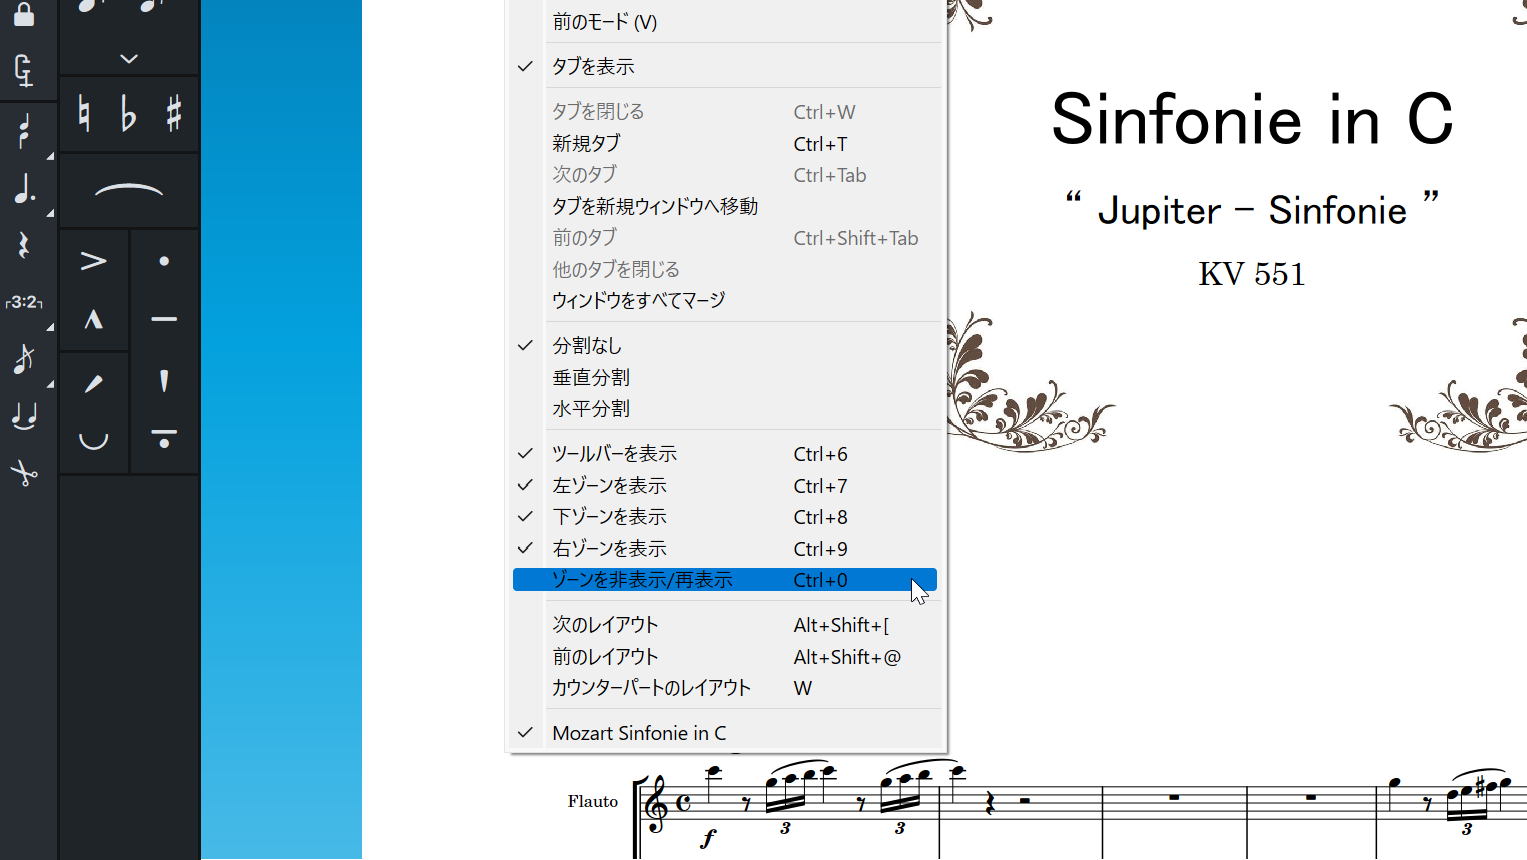This screenshot has width=1527, height=860.
Task: Toggle 下ゾーンを表示 option
Action: [727, 517]
